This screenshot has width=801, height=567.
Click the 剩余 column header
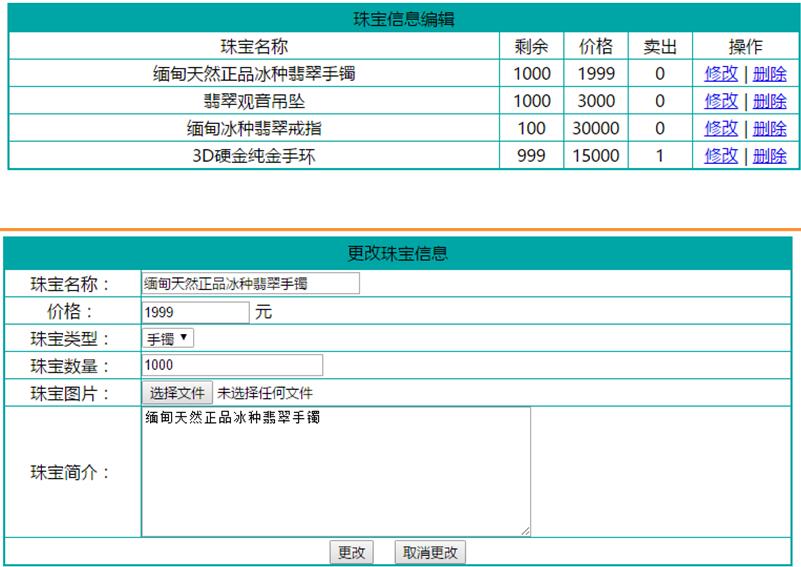click(x=531, y=46)
